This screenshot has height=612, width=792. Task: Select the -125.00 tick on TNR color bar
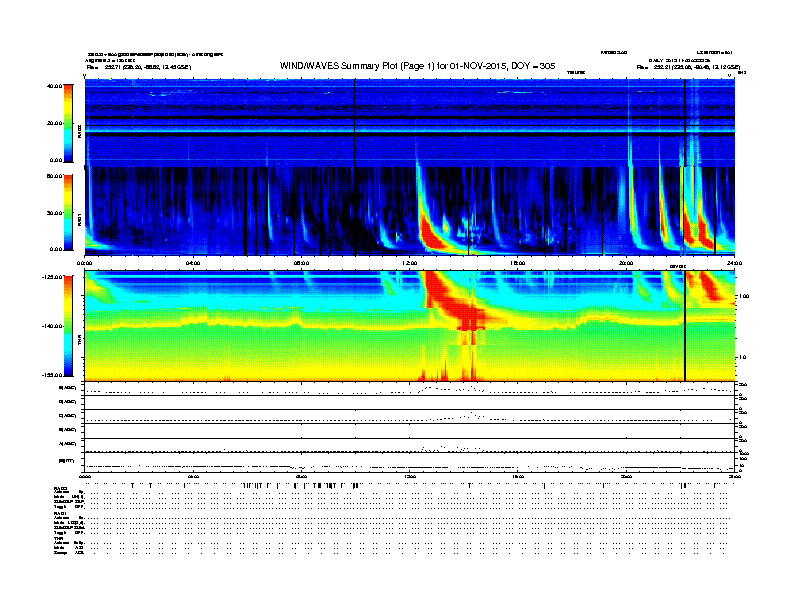(x=52, y=277)
